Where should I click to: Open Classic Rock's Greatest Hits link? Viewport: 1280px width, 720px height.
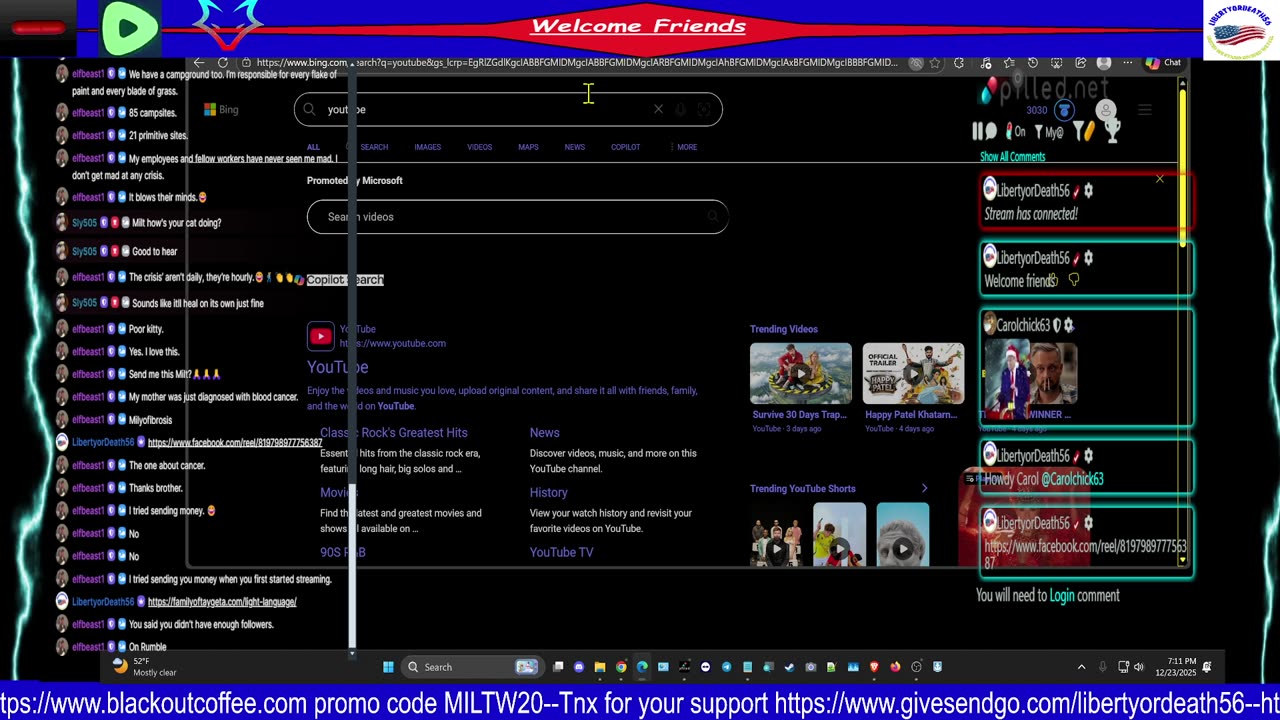click(x=394, y=433)
